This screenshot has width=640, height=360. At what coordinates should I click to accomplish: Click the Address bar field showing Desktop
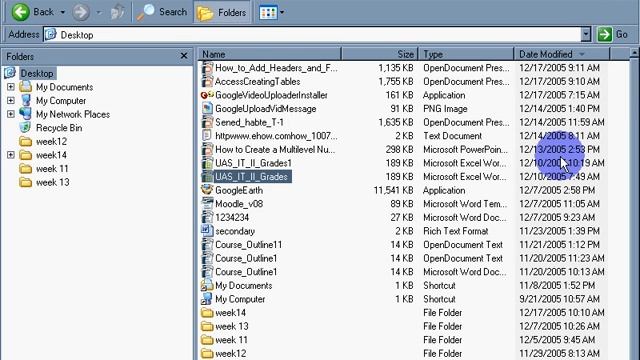(x=313, y=35)
